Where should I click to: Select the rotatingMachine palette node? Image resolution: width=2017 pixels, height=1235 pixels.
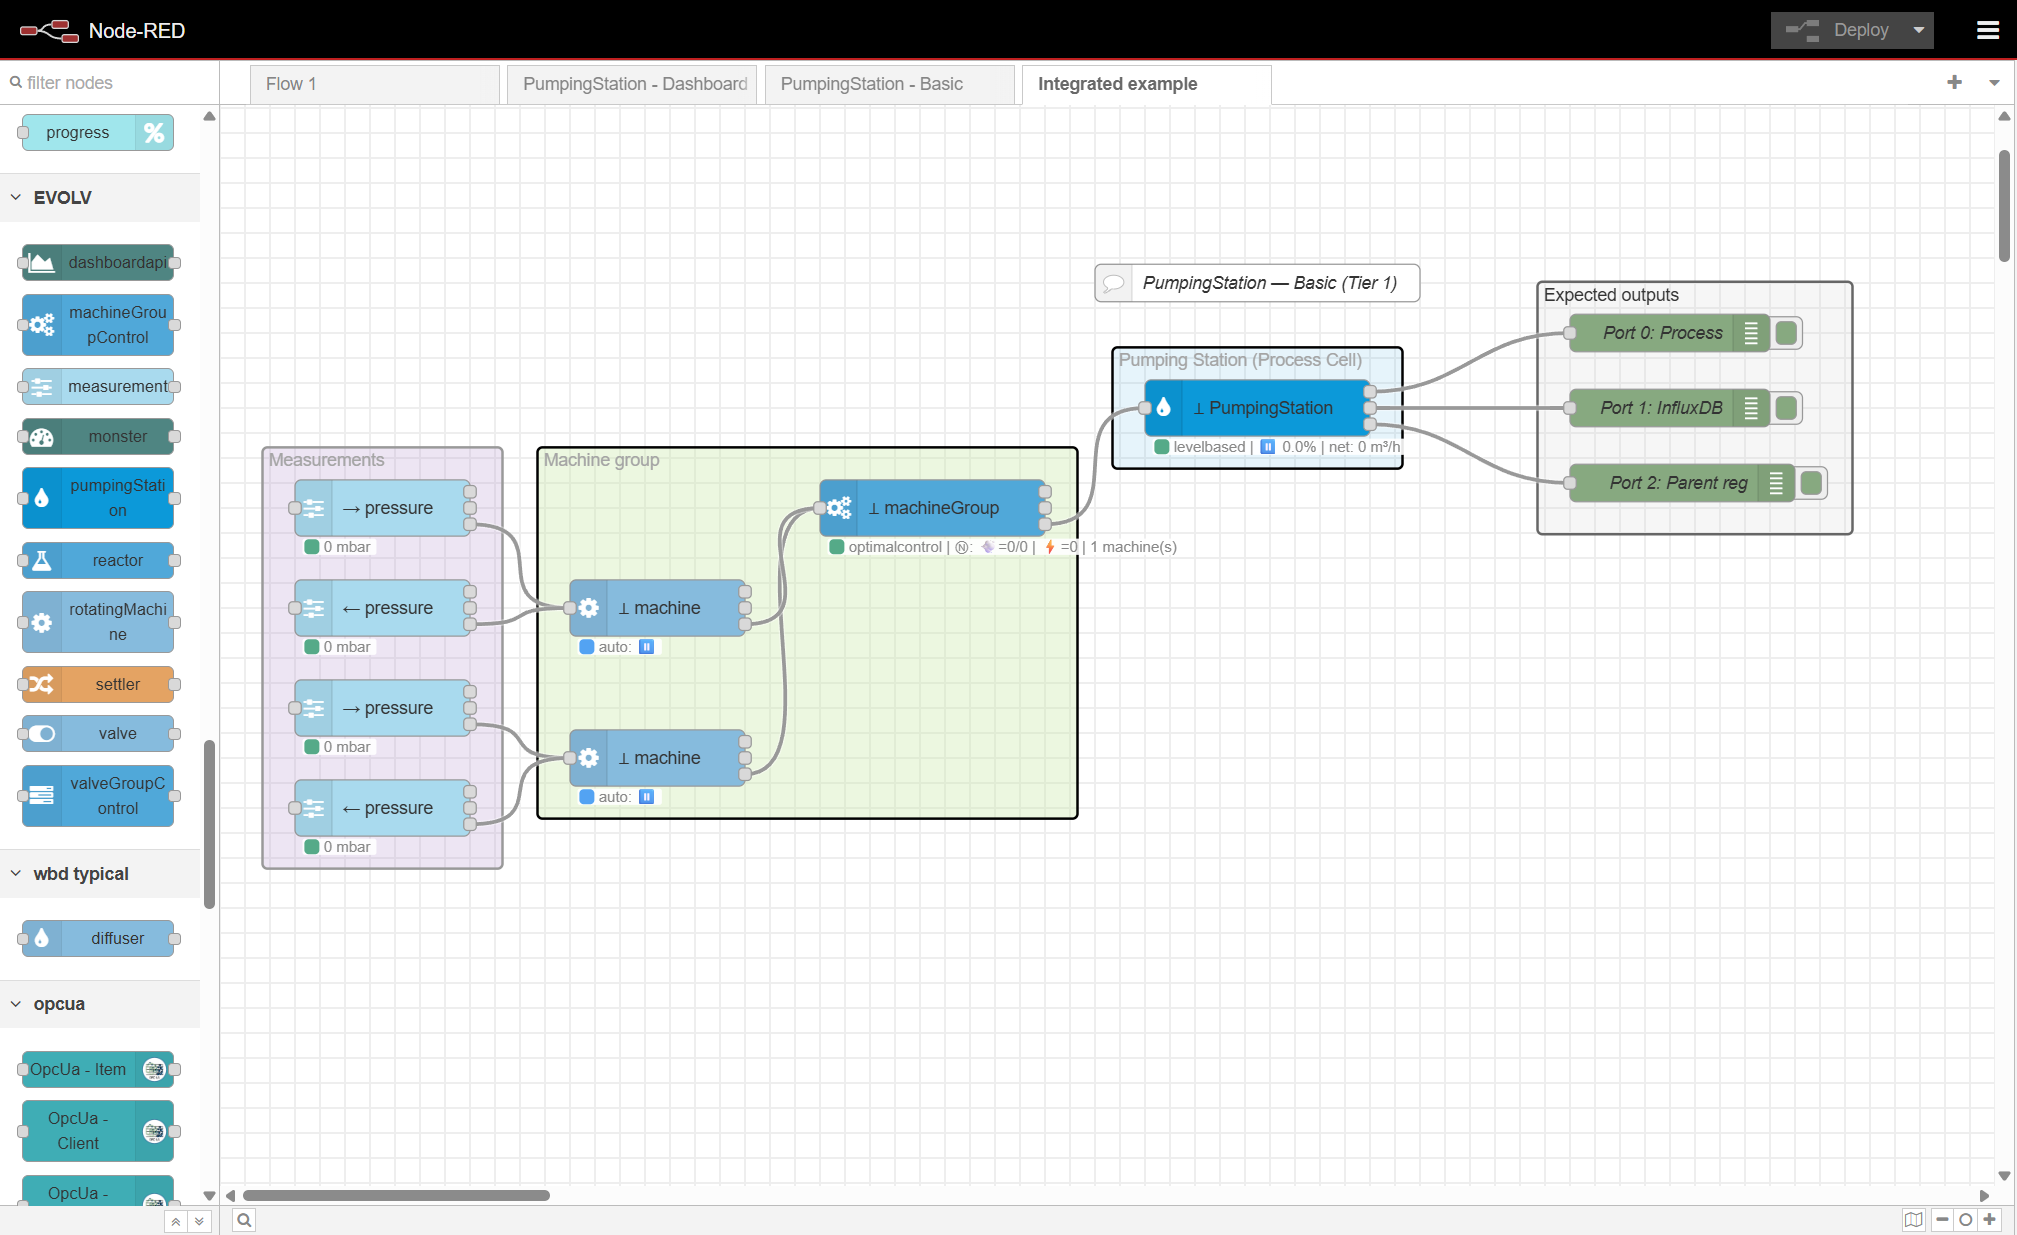(98, 622)
